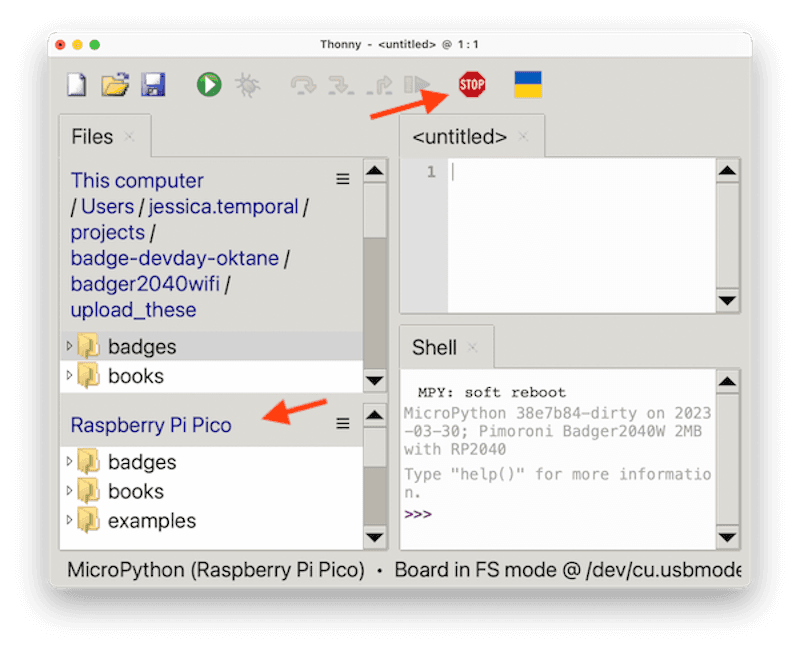Navigate to badger2040wifi path segment
Viewport: 800px width, 651px height.
(x=145, y=284)
